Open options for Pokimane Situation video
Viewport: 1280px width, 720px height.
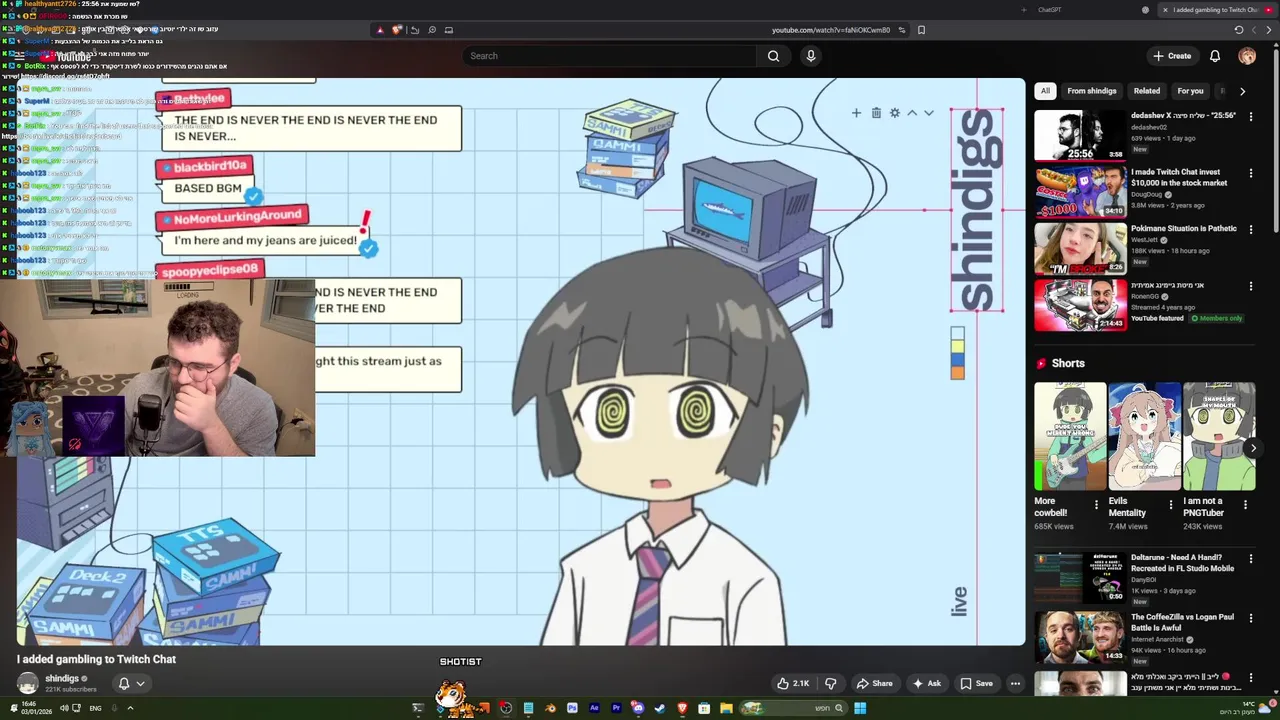tap(1250, 230)
